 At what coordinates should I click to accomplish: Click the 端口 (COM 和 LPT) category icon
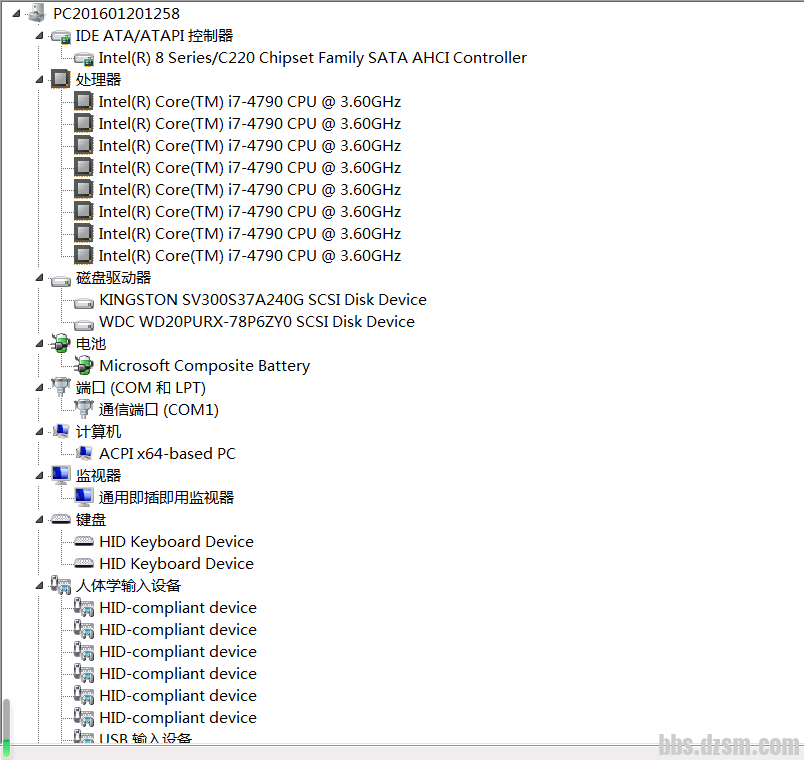(61, 388)
